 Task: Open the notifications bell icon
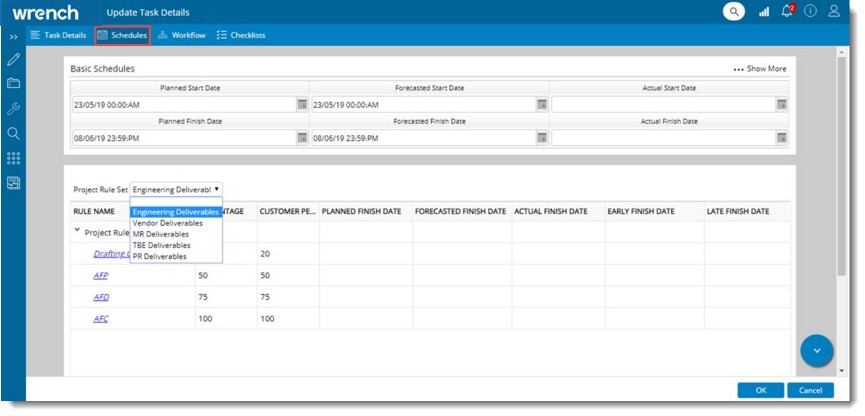[x=787, y=12]
